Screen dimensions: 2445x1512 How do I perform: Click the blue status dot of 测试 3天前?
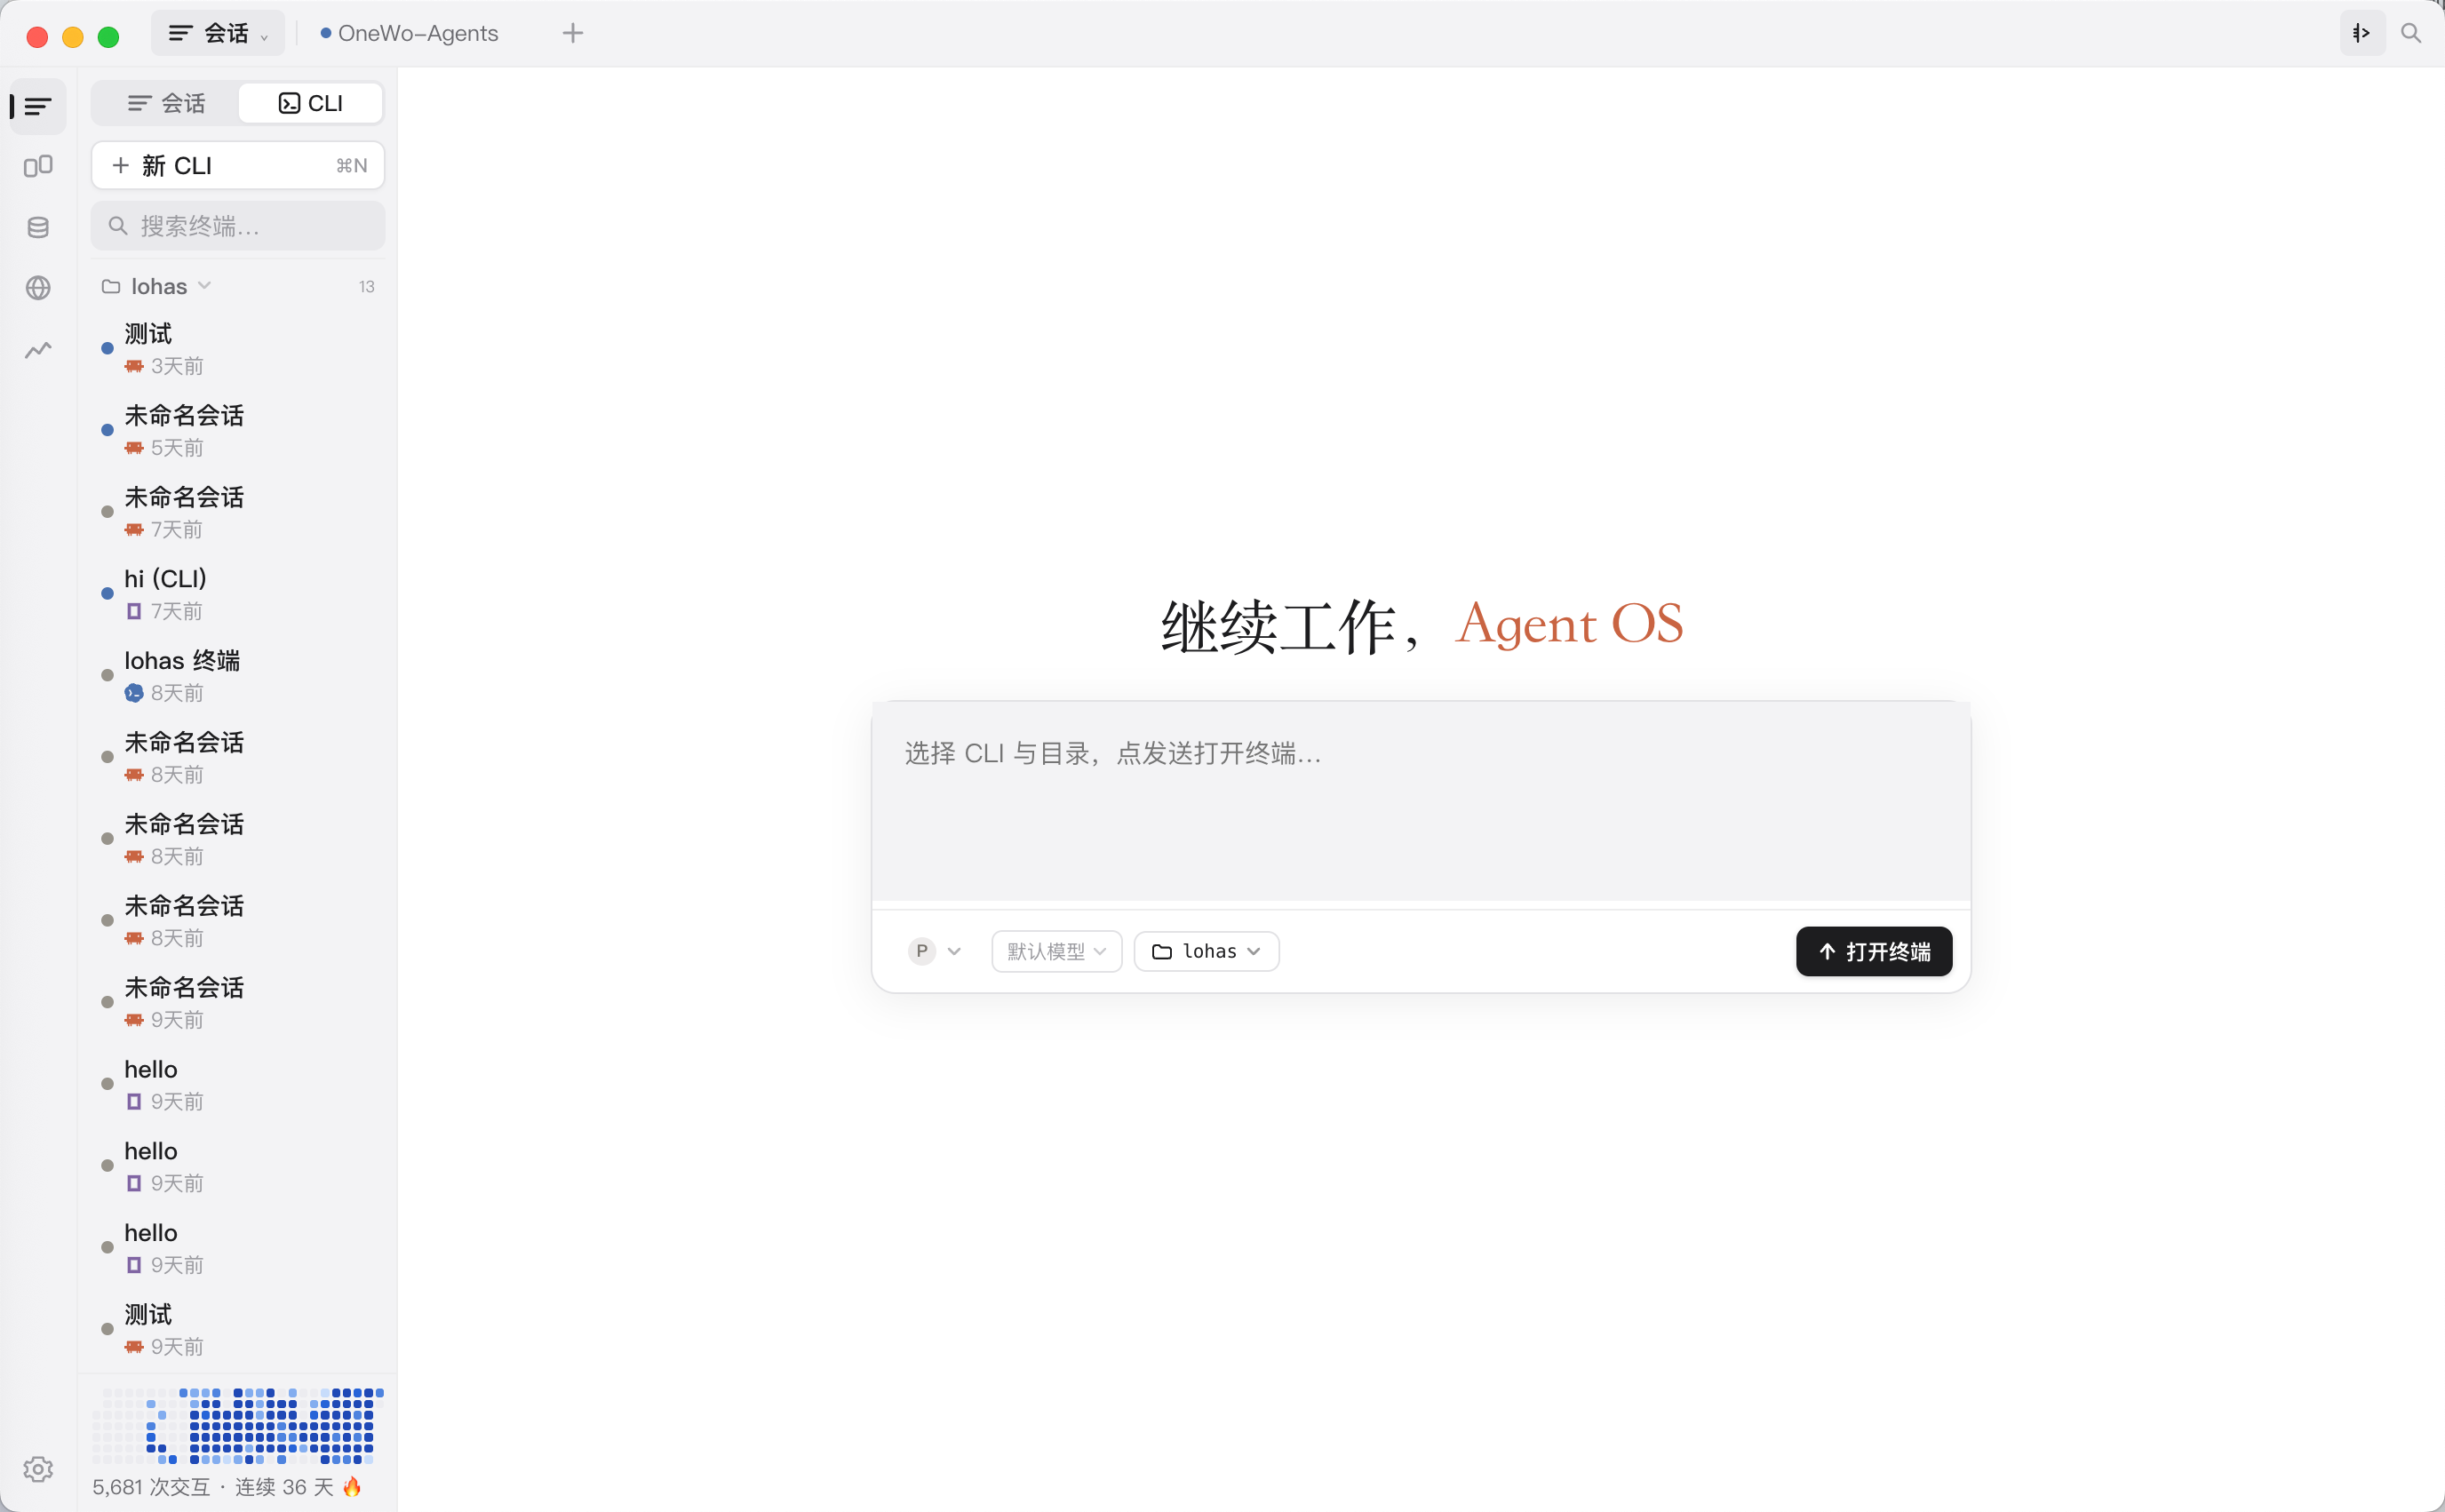107,349
